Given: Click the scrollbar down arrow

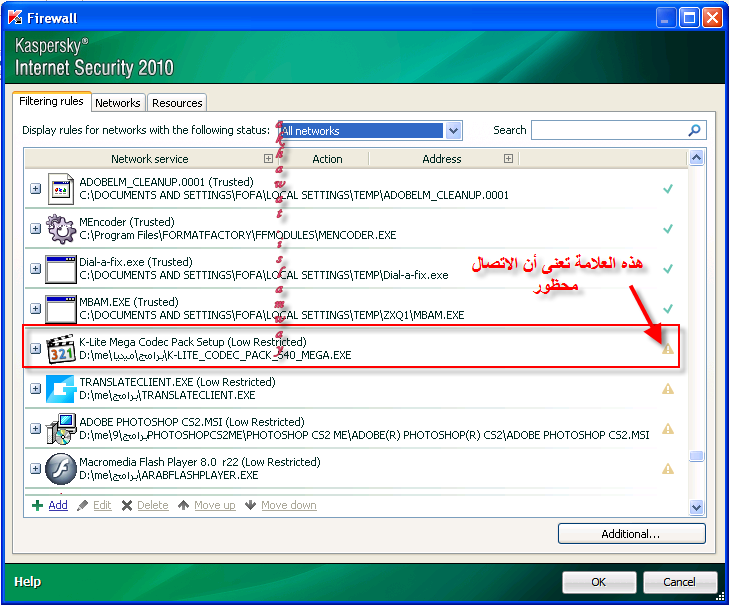Looking at the screenshot, I should [x=696, y=507].
